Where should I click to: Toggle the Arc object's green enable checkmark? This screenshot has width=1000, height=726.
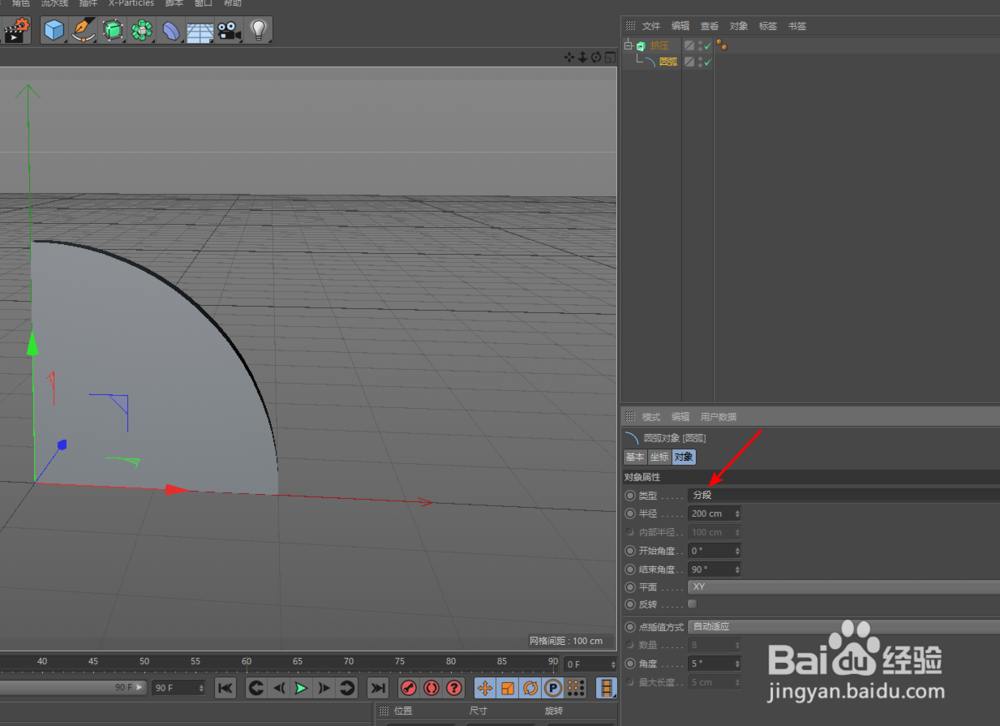click(708, 62)
